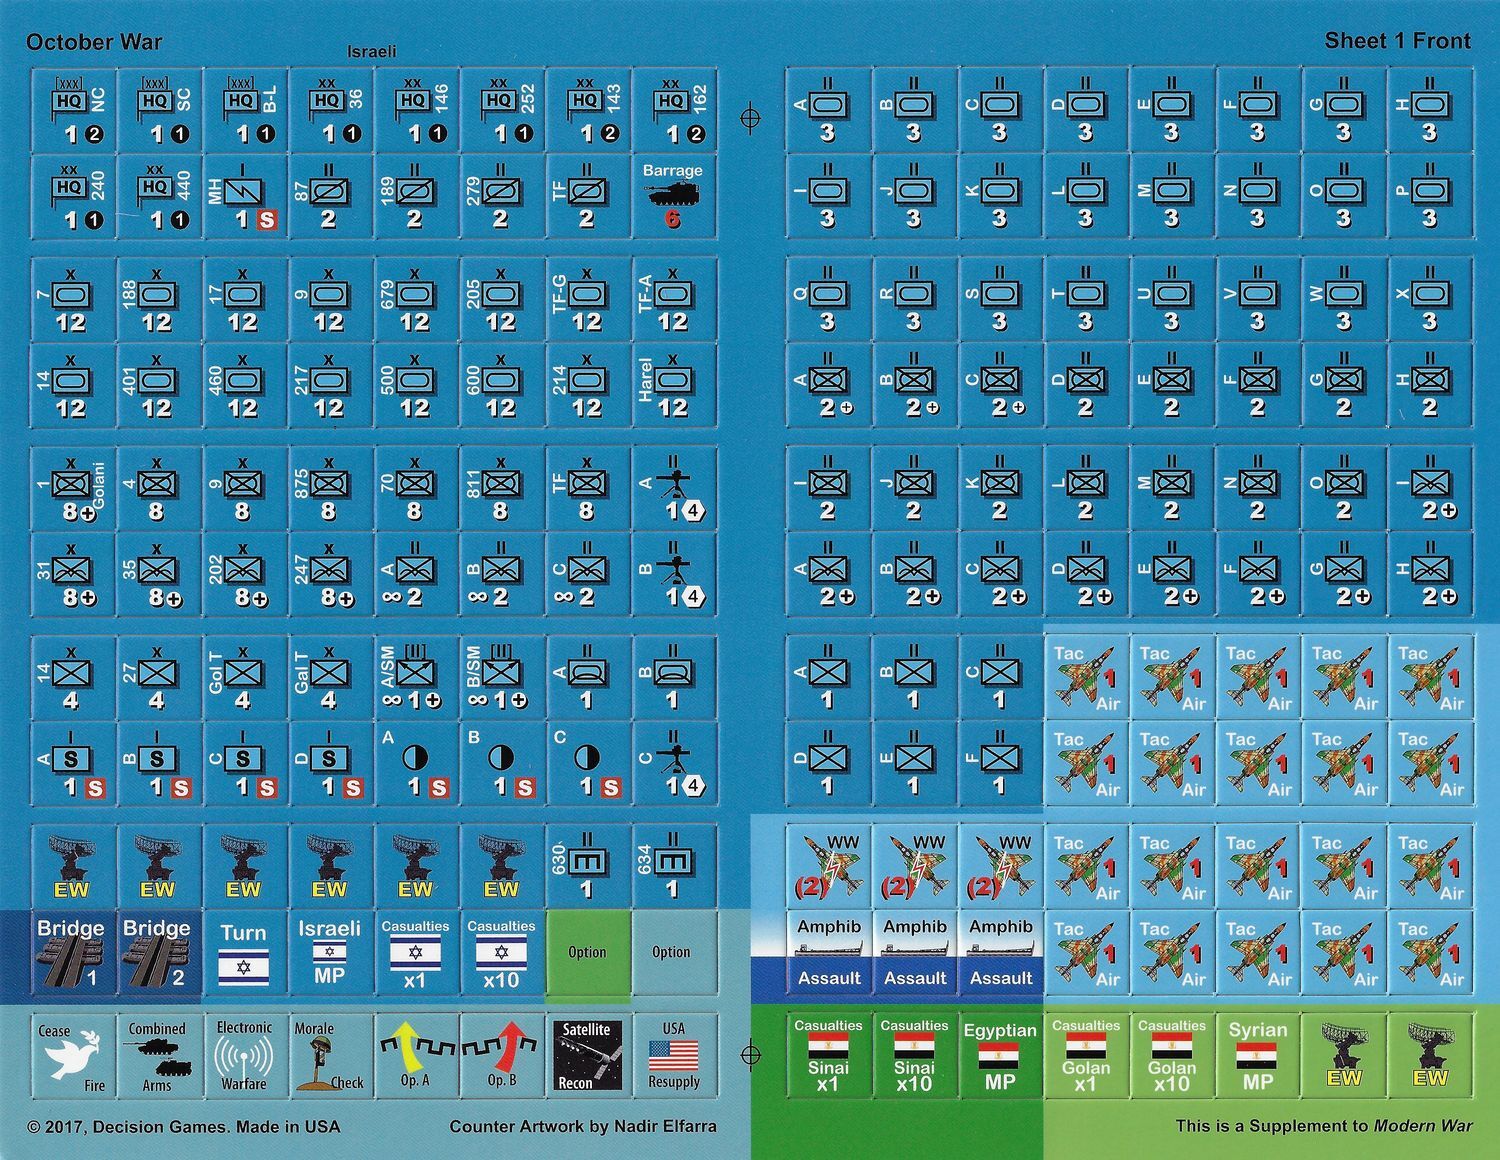1500x1160 pixels.
Task: Select the Israeli MP counter
Action: [x=330, y=953]
